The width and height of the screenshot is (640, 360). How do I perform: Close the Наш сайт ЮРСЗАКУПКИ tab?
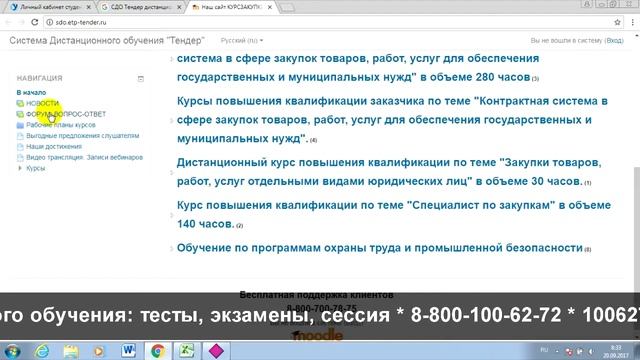click(269, 7)
